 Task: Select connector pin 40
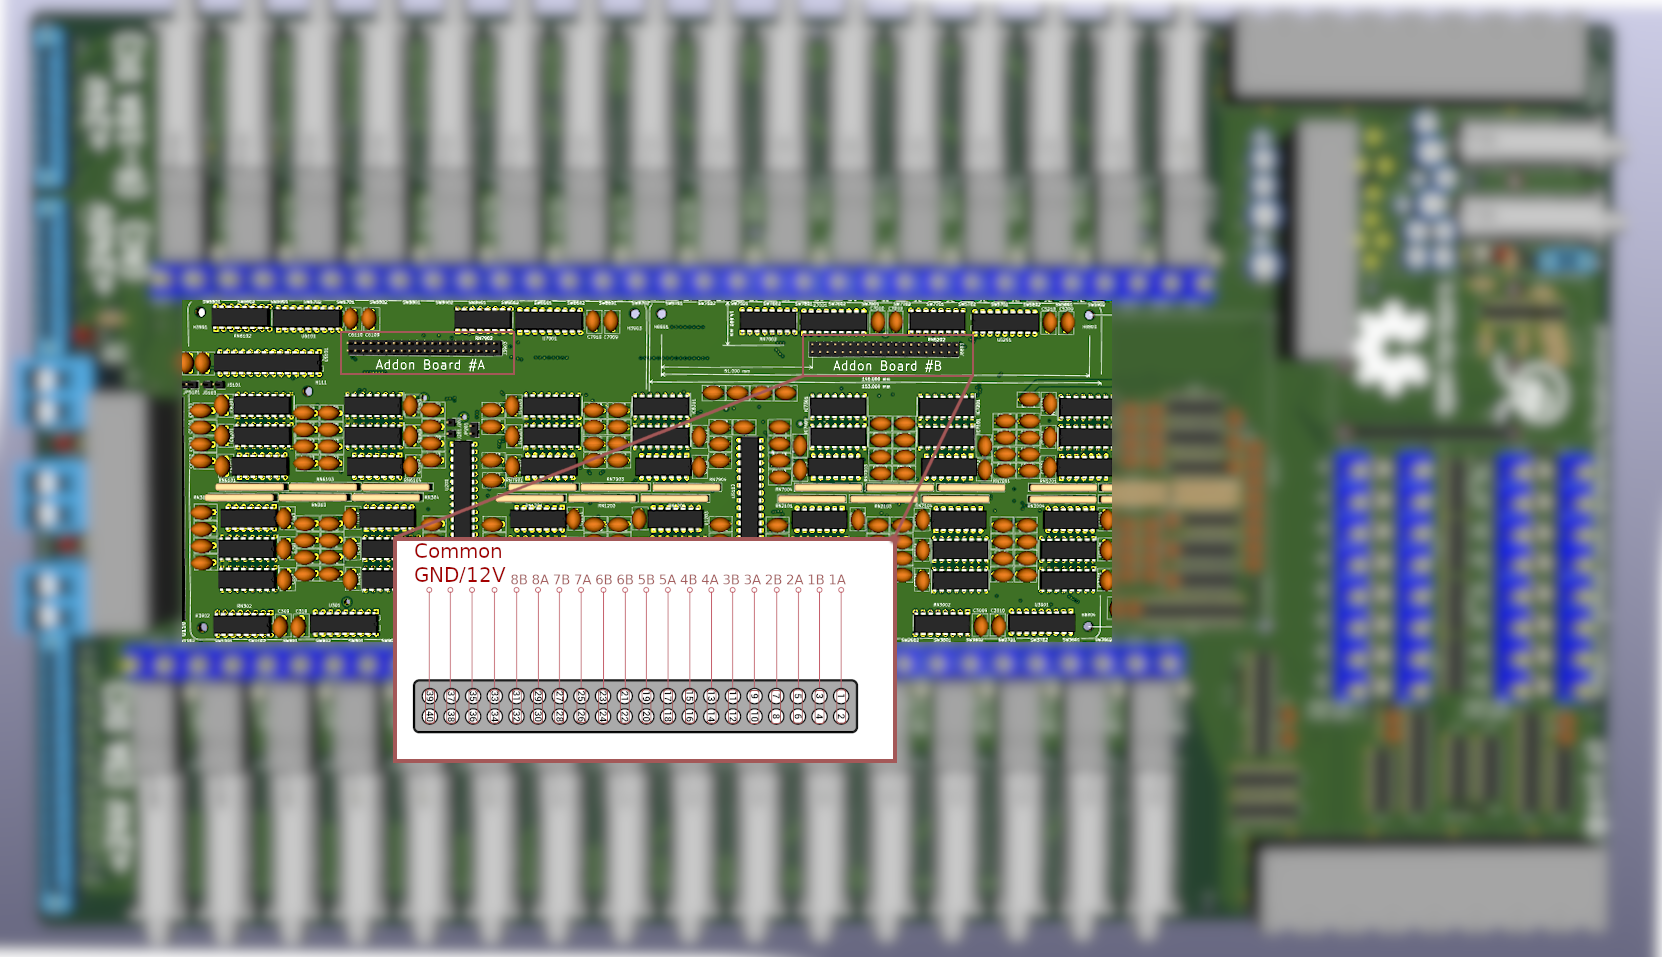pos(430,716)
